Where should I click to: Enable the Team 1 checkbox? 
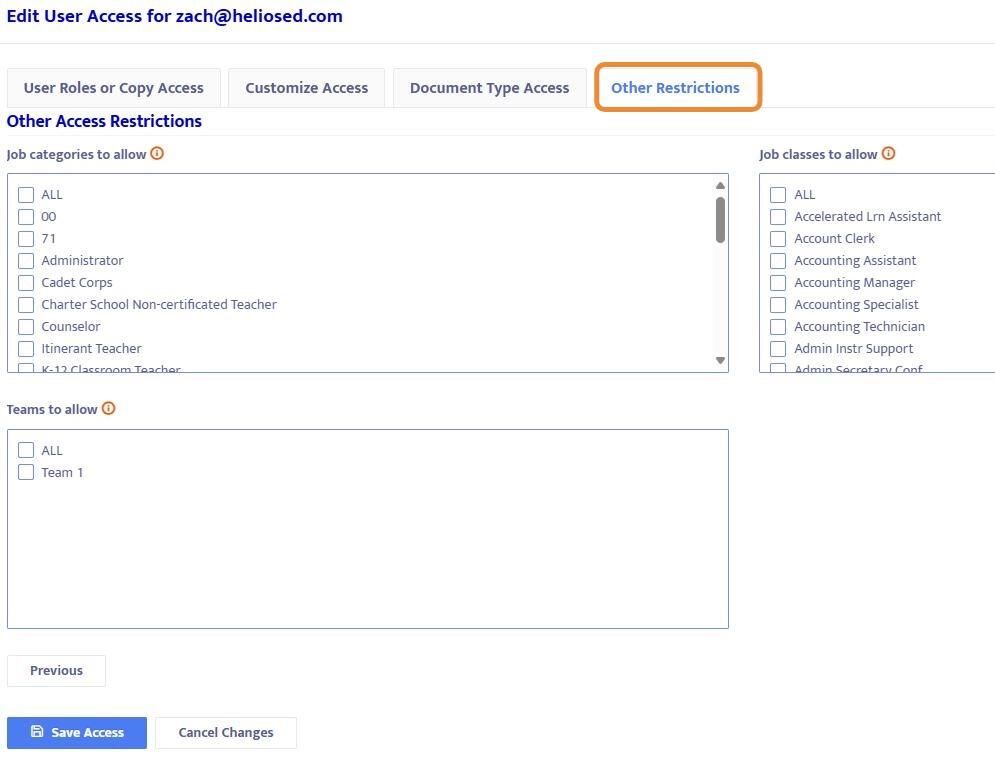coord(26,472)
